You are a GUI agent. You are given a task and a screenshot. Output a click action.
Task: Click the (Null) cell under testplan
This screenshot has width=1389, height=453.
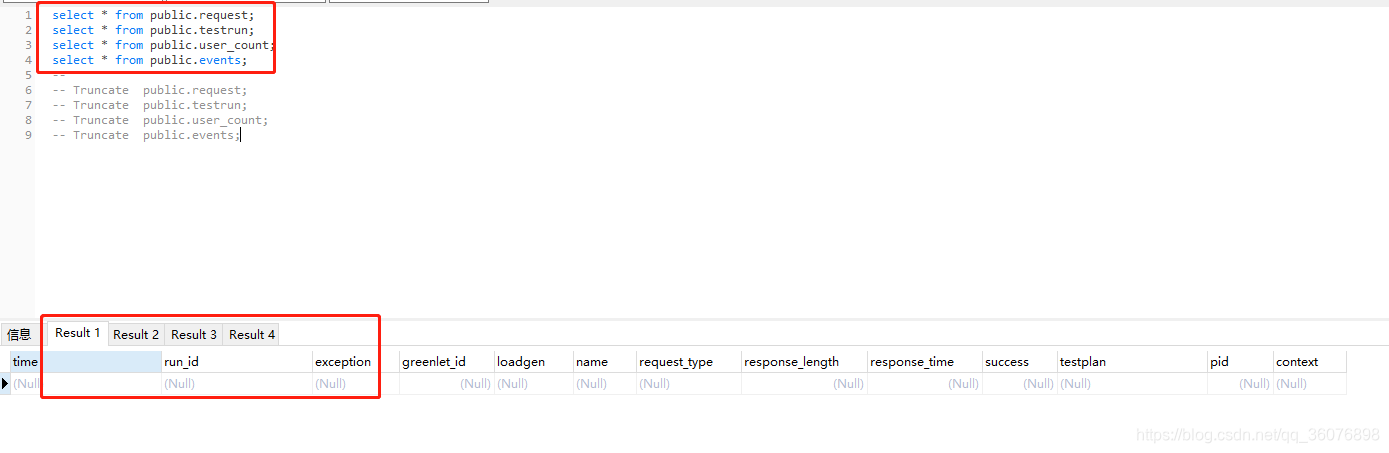coord(1132,384)
